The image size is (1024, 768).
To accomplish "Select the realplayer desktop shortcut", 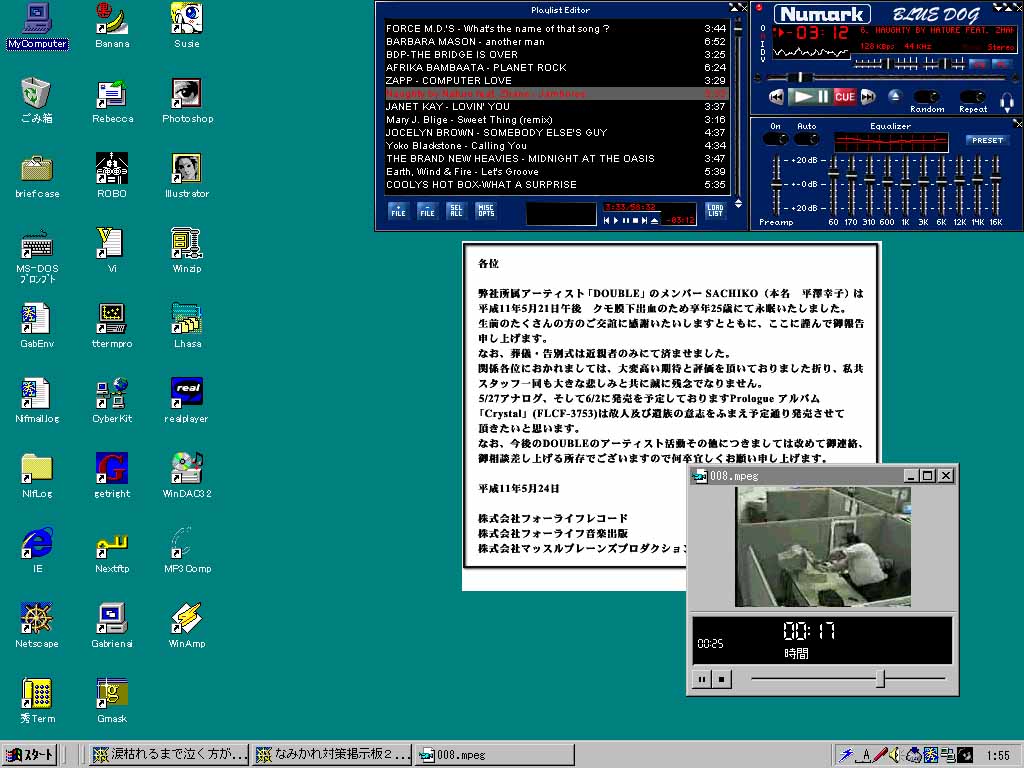I will tap(187, 400).
